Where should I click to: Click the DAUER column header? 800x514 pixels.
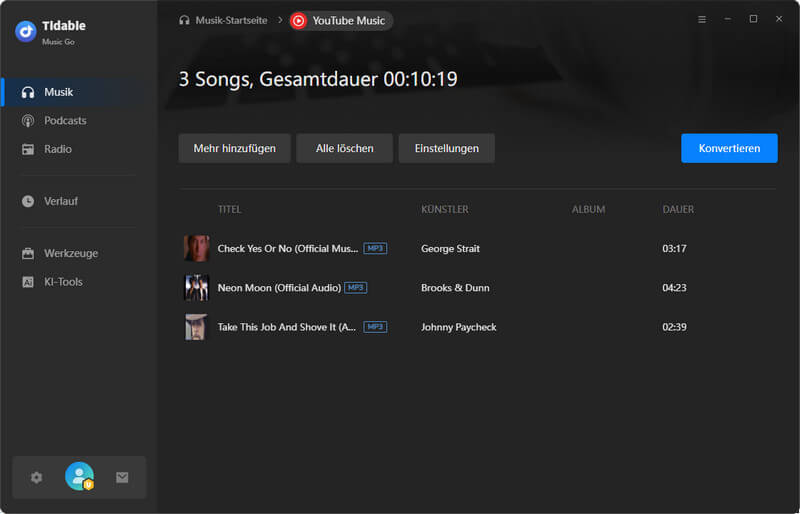coord(678,210)
